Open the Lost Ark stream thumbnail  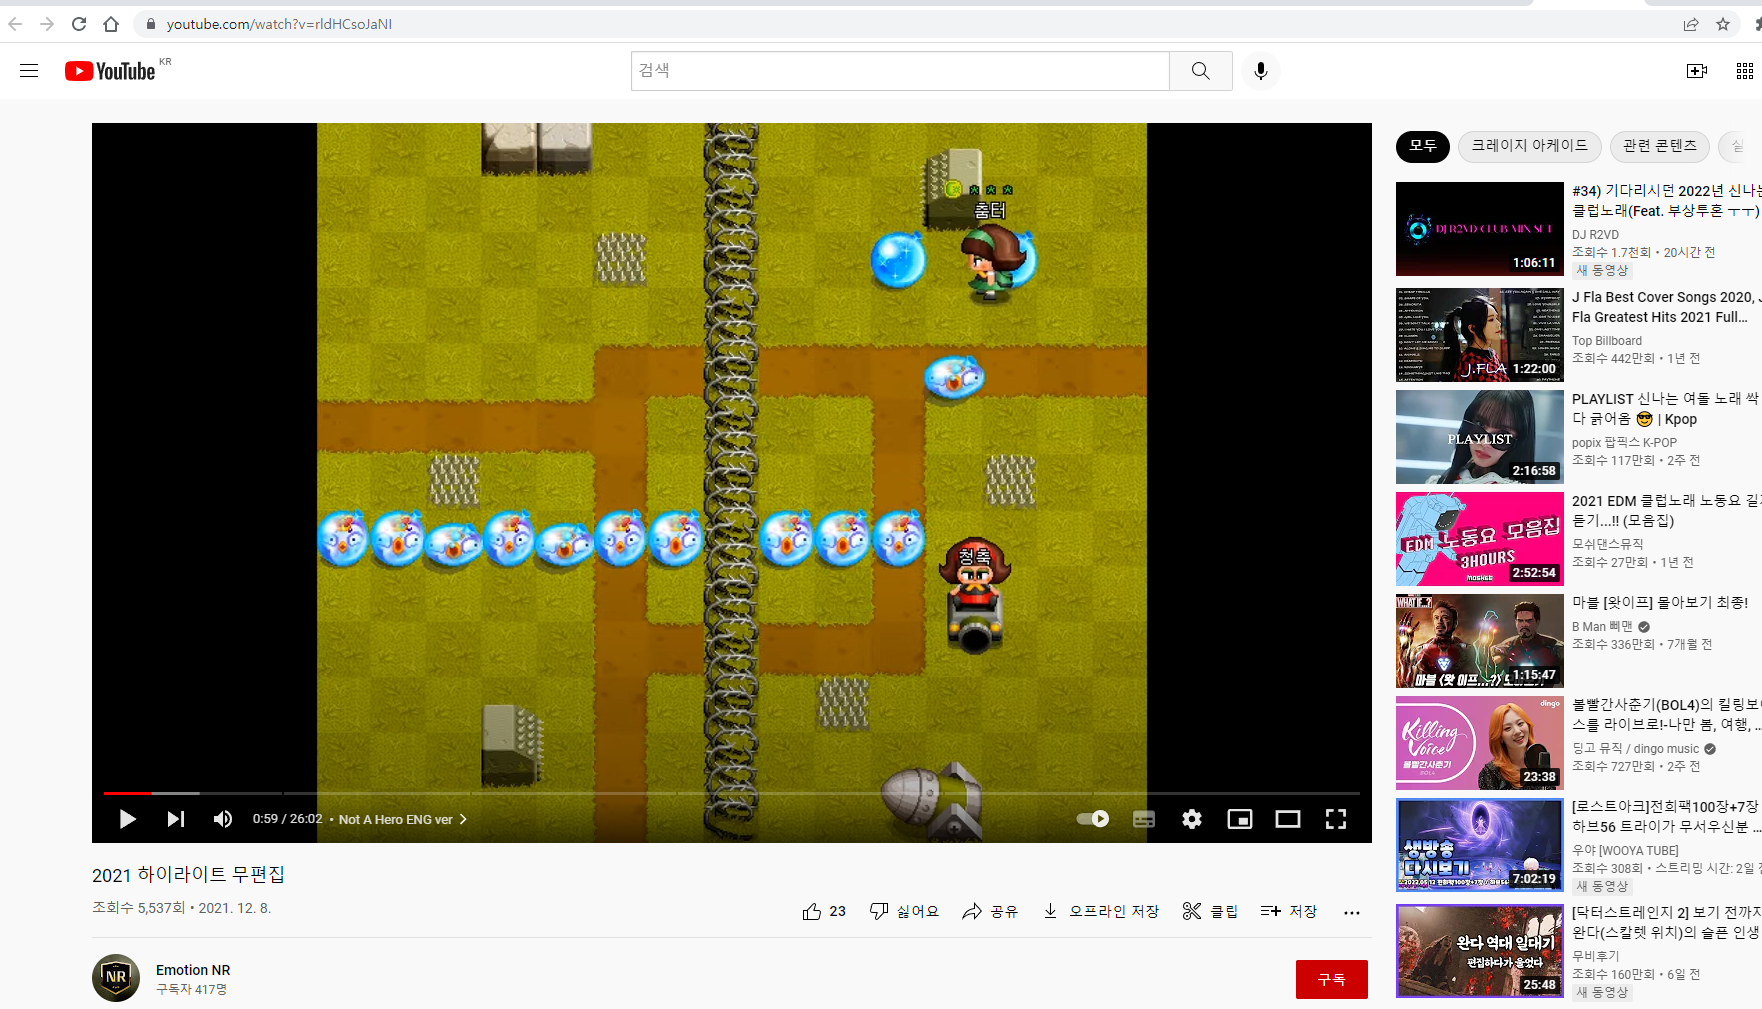pos(1480,845)
